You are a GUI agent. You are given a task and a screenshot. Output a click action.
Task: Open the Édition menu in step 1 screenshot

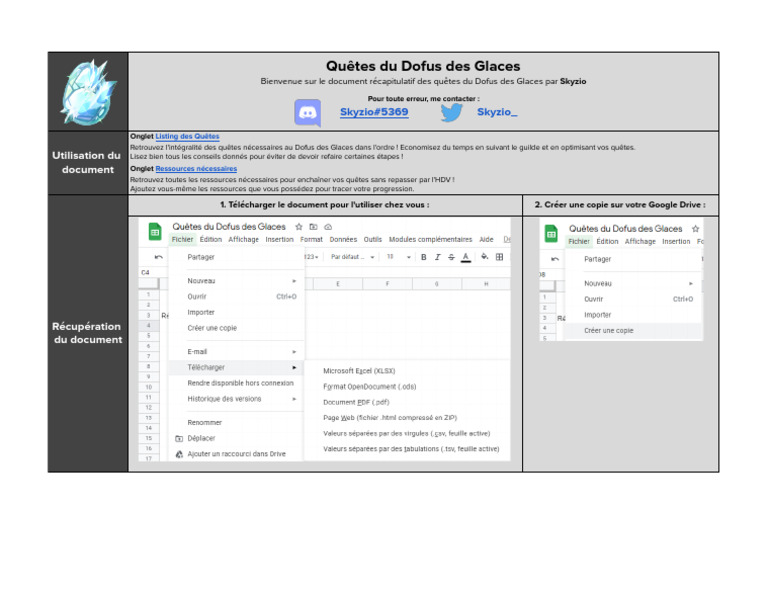[x=211, y=239]
